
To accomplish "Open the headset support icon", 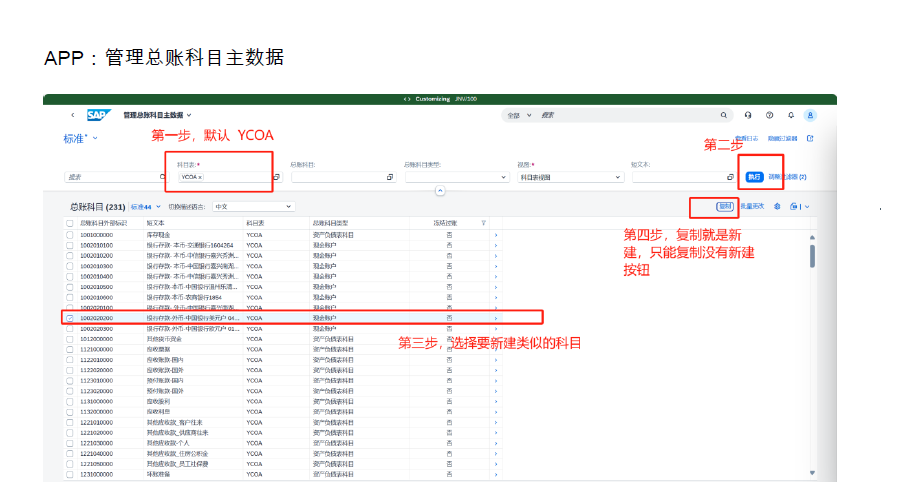I will click(x=748, y=115).
